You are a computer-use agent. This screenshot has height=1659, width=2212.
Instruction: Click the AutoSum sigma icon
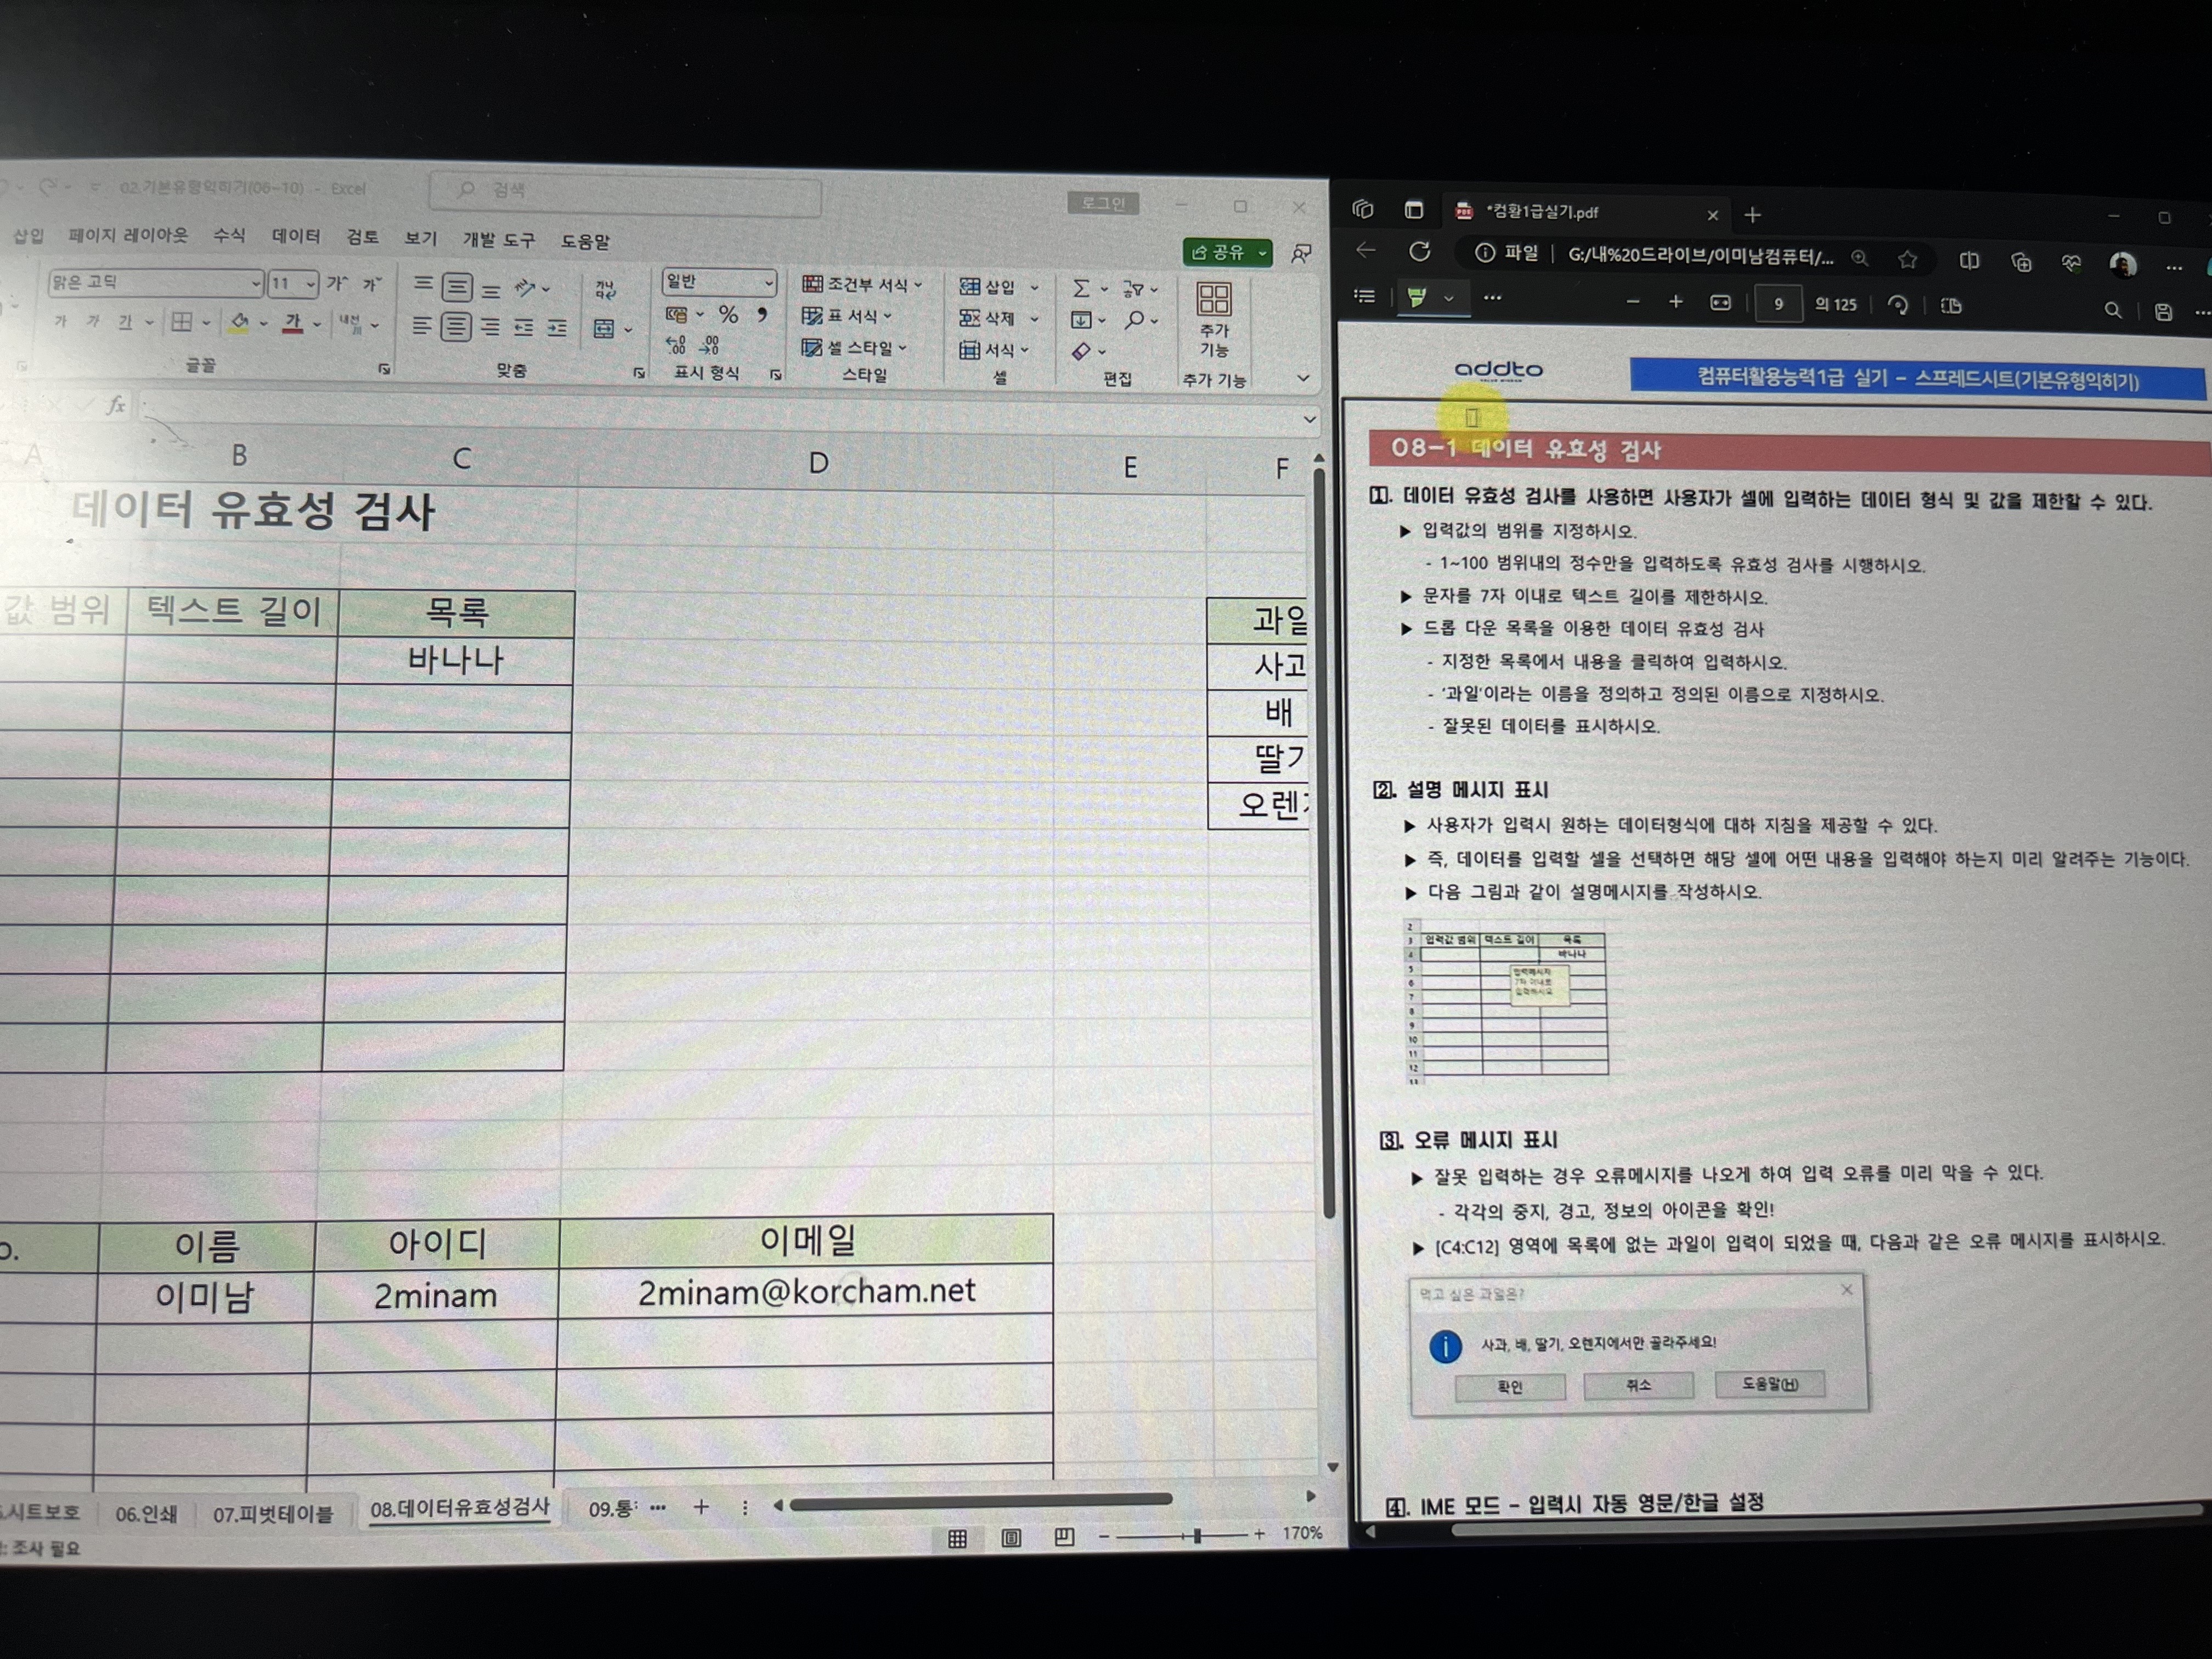click(x=1081, y=288)
